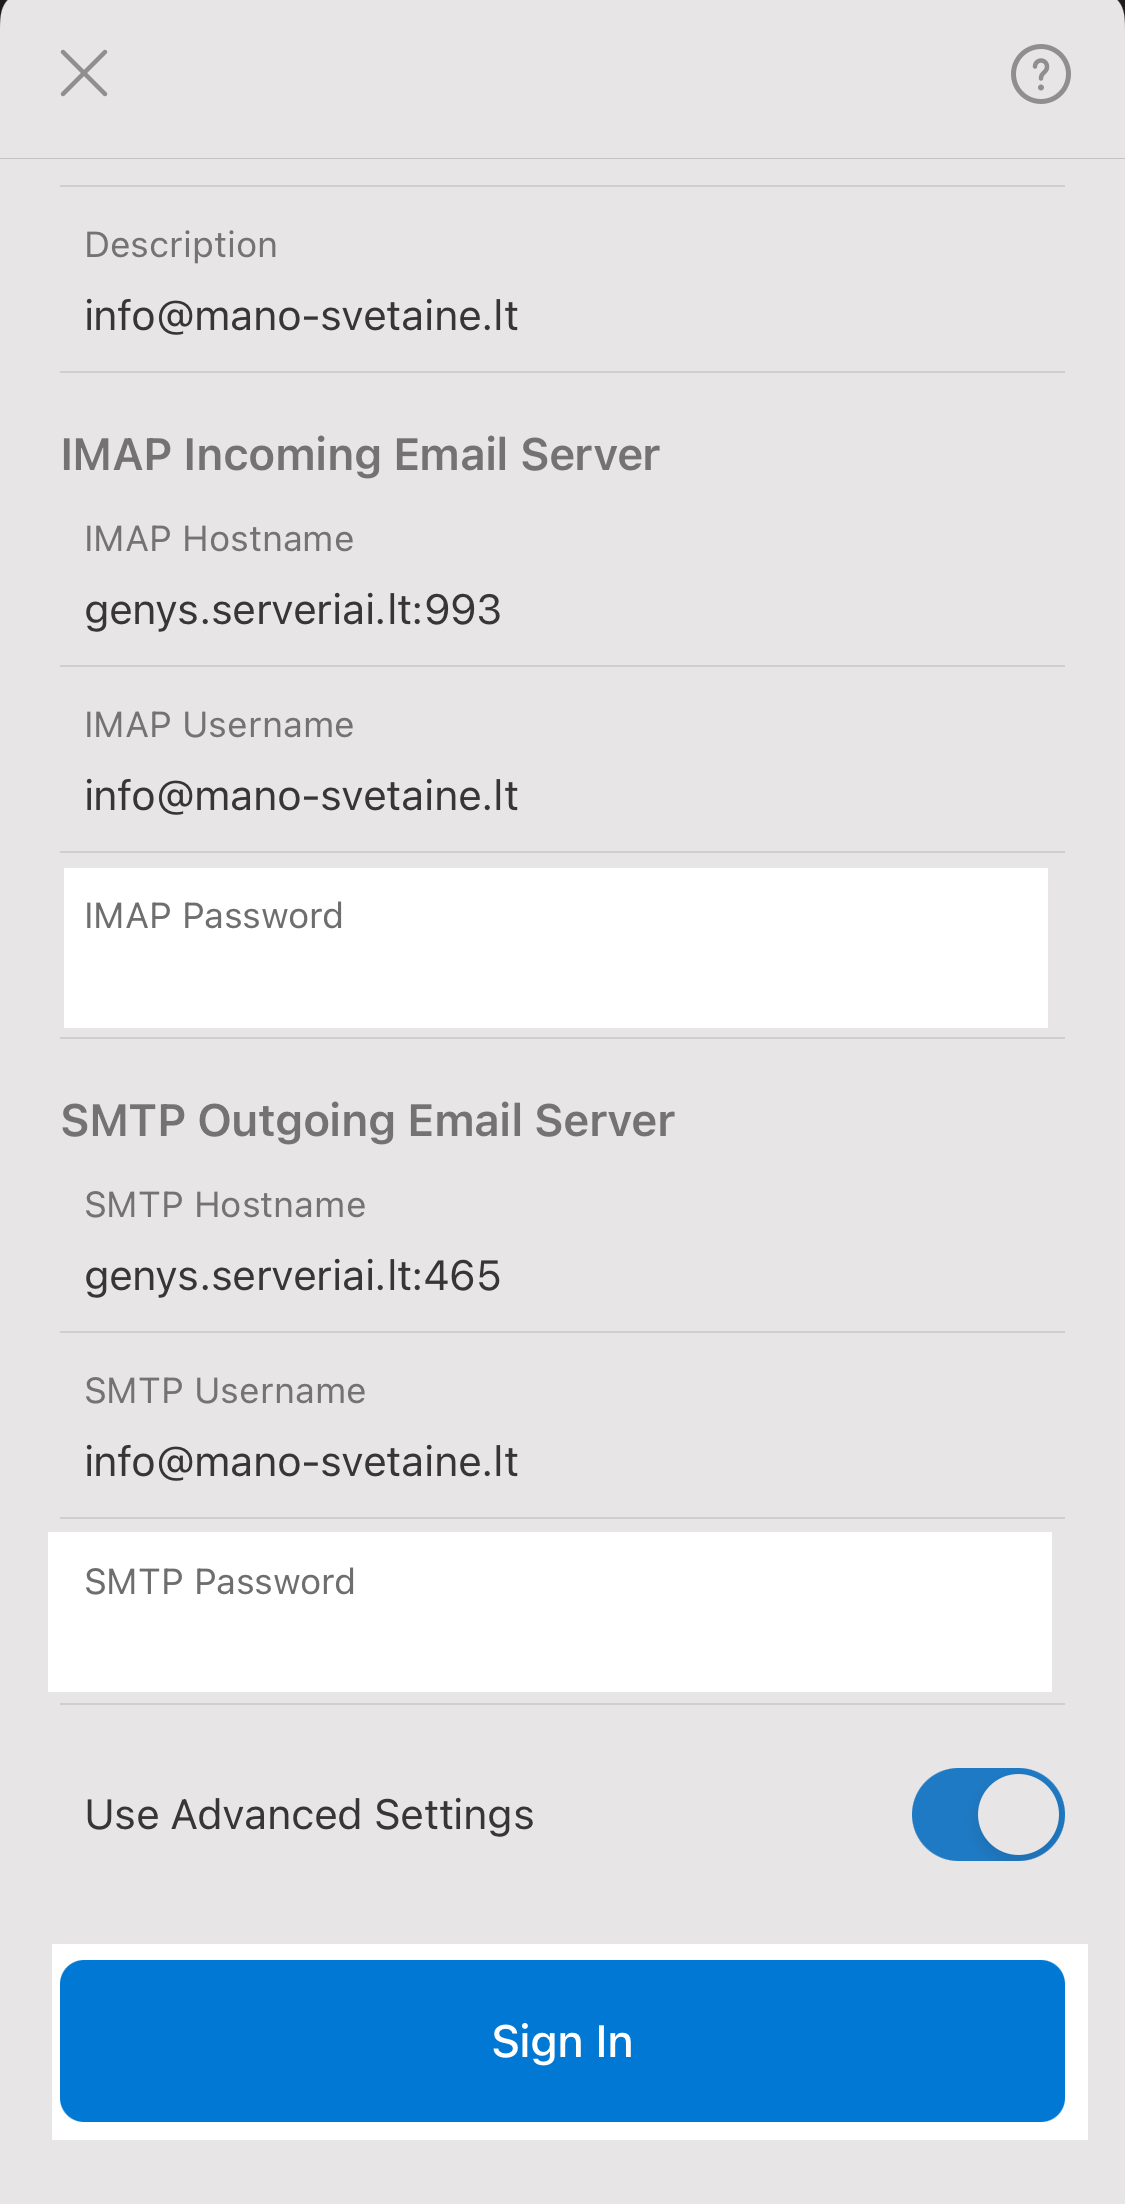Tap the Description field label

pos(181,245)
